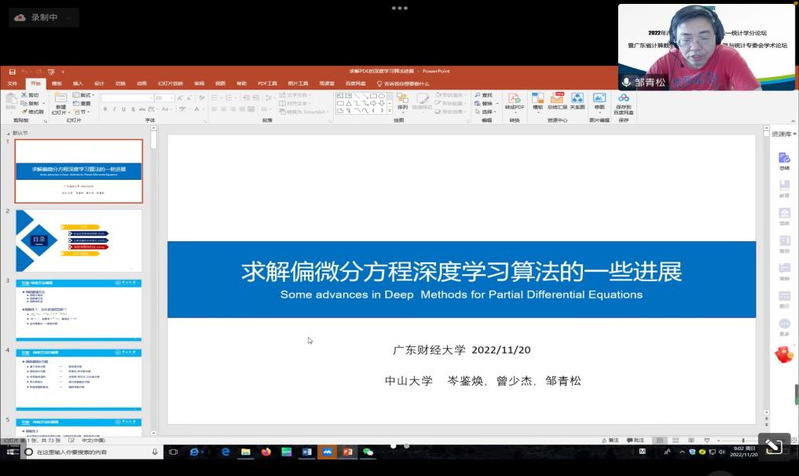The image size is (799, 476).
Task: Click Save to Baidu Netdisk icon
Action: click(623, 103)
